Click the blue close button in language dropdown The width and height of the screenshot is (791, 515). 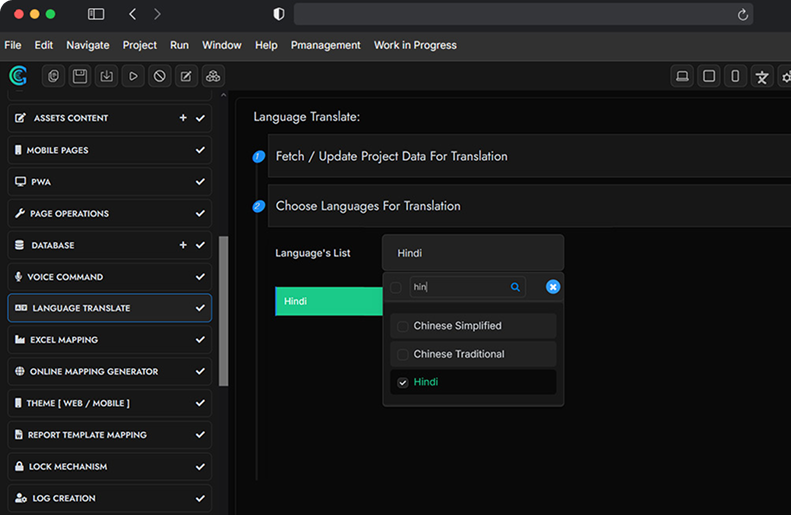[x=553, y=287]
